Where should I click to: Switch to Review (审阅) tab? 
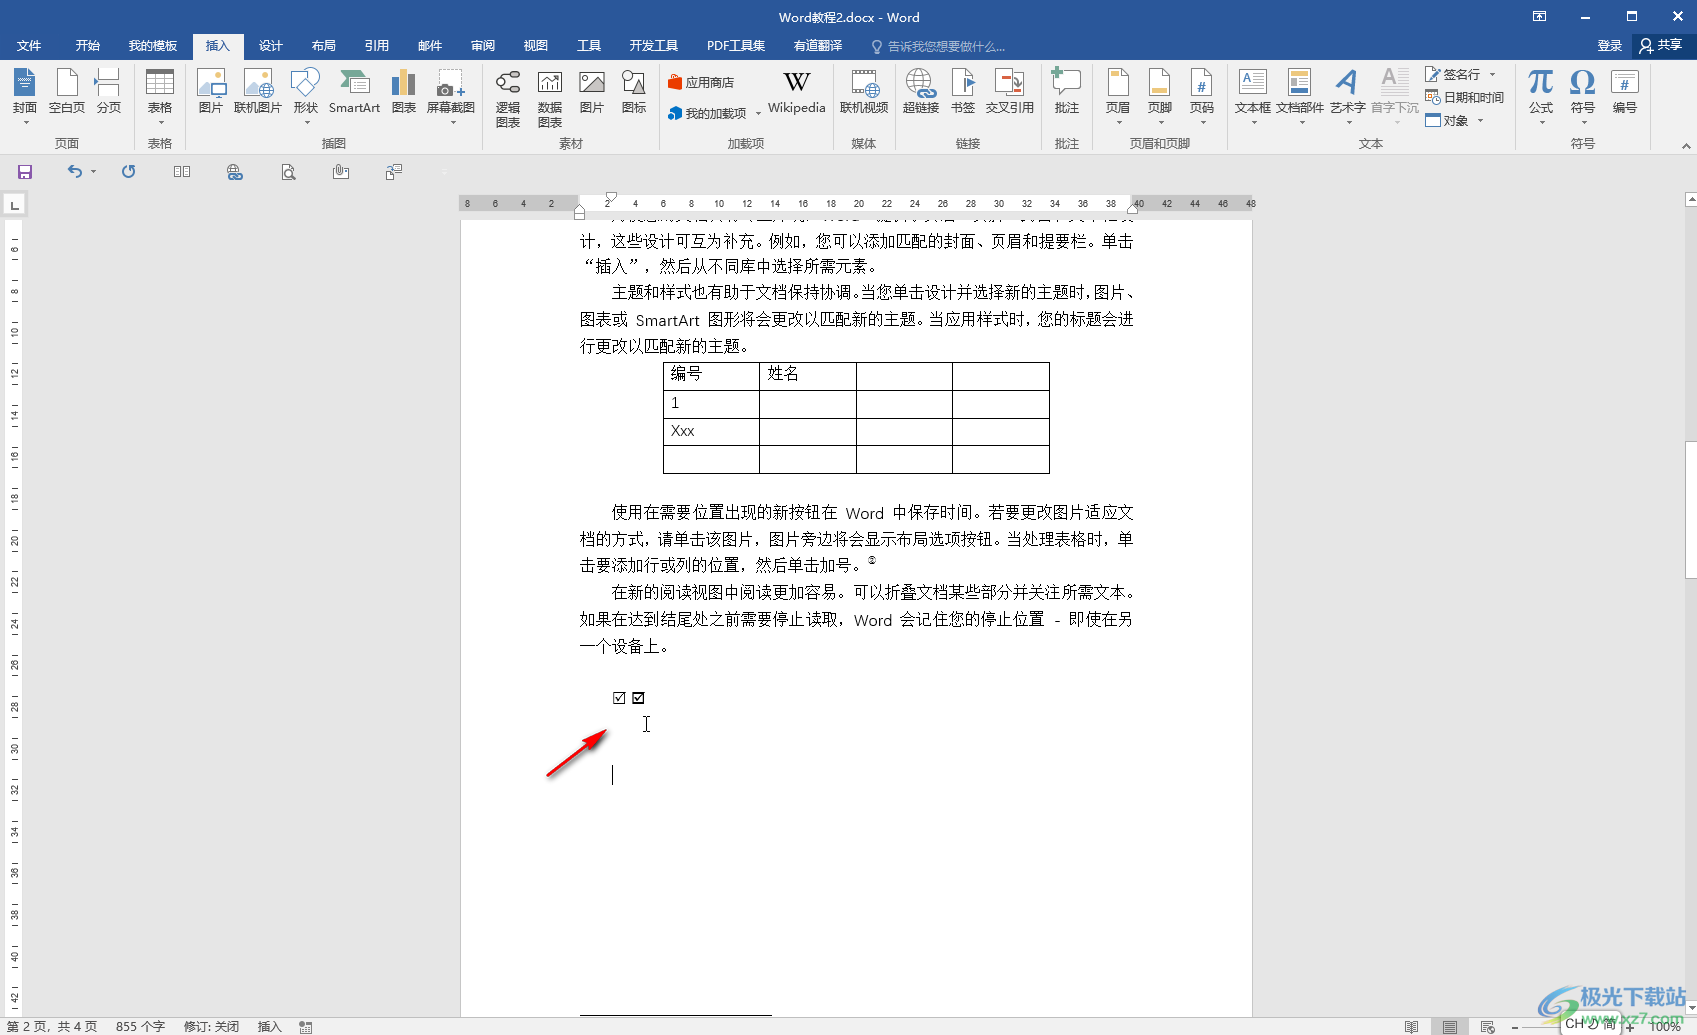[483, 46]
